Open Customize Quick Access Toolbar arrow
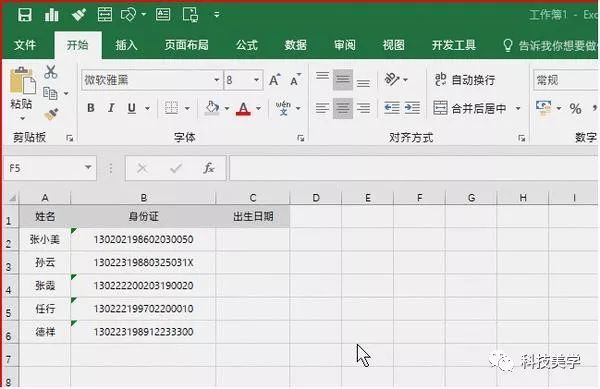This screenshot has height=389, width=600. pyautogui.click(x=217, y=15)
